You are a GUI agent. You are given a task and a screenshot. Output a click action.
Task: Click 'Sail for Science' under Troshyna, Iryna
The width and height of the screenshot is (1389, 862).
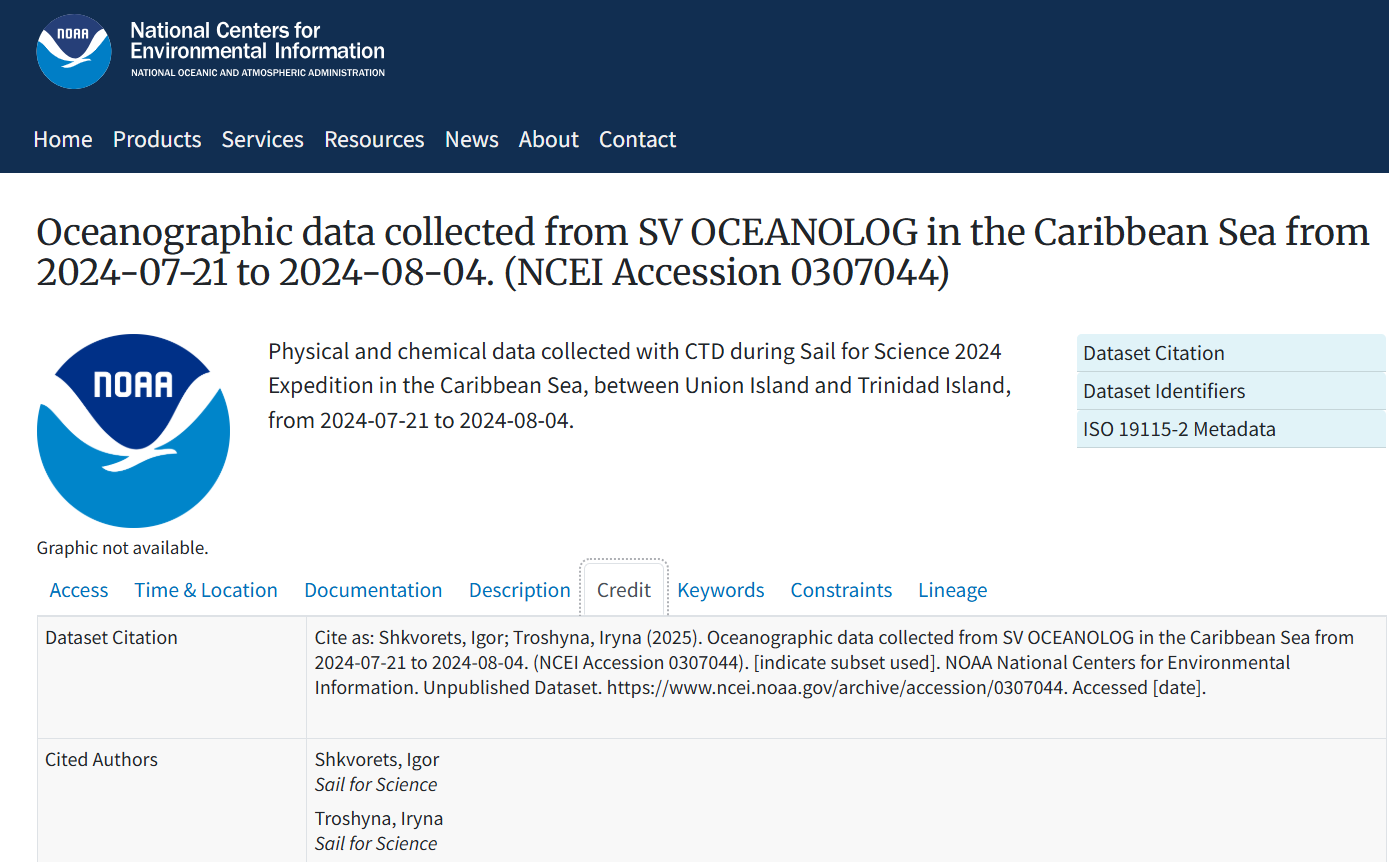tap(376, 844)
